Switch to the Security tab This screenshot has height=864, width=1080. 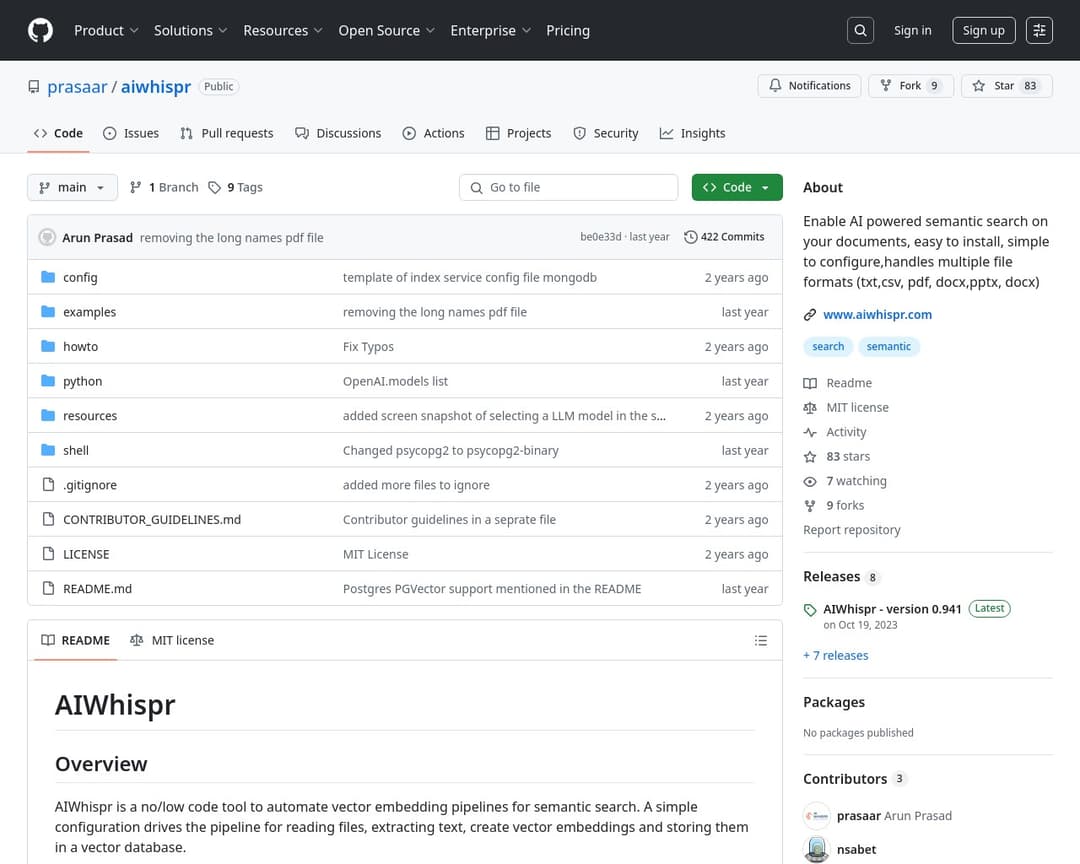coord(605,133)
